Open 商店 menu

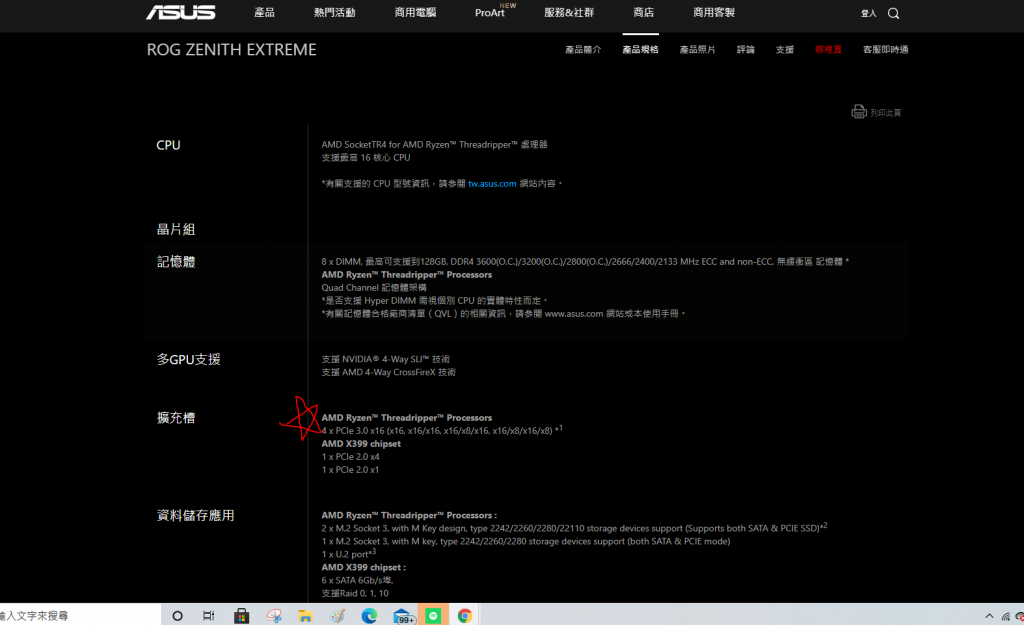coord(643,12)
